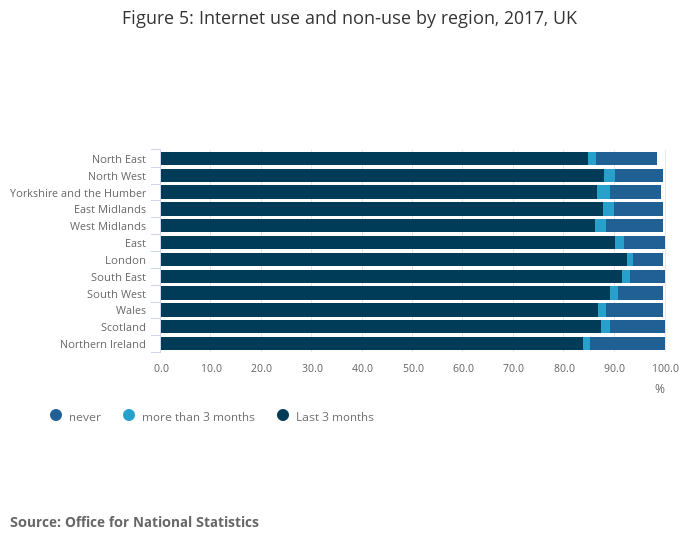The width and height of the screenshot is (700, 549).
Task: Click the North West region label
Action: 117,176
